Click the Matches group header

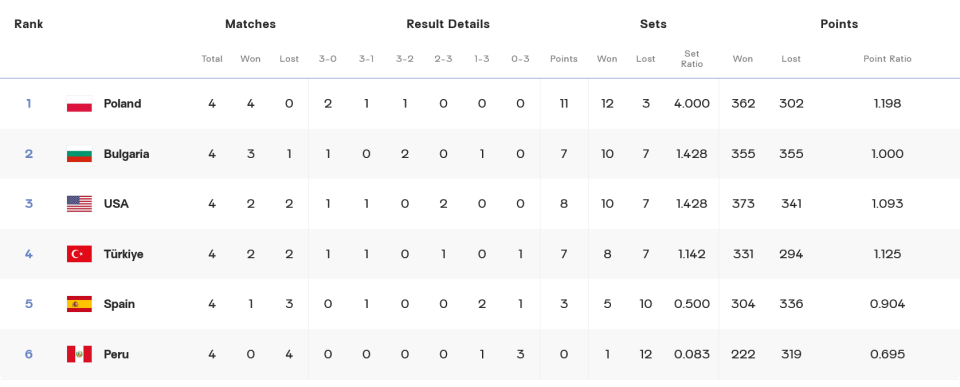click(x=250, y=24)
